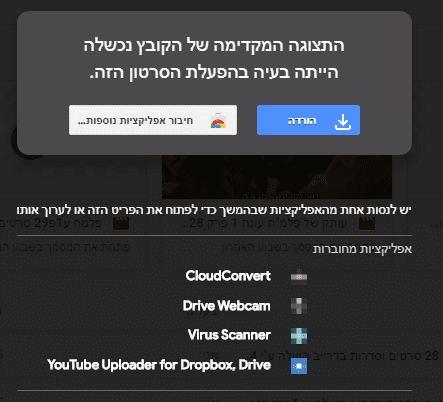This screenshot has height=402, width=443.
Task: Click the Drive Webcam app icon
Action: point(299,306)
